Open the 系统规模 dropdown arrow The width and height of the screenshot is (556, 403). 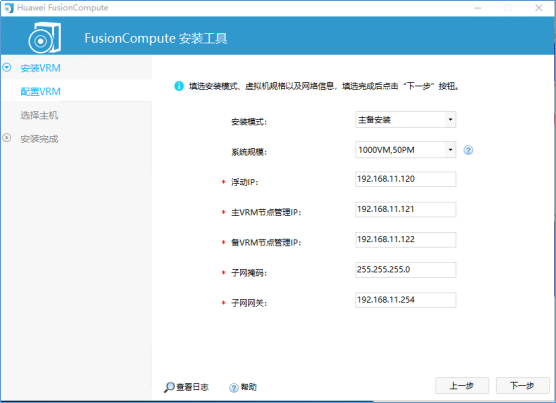tap(450, 150)
